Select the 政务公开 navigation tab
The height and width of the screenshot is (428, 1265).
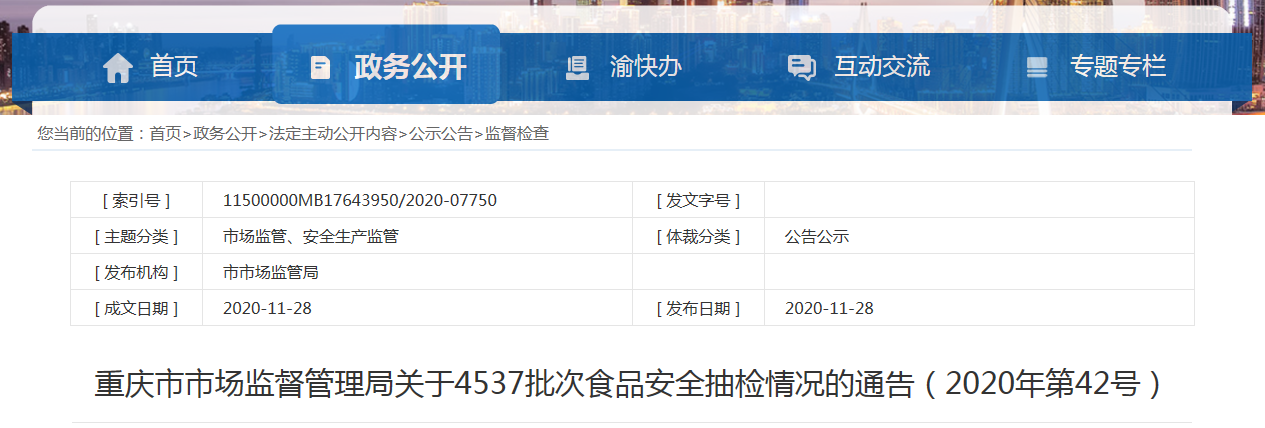point(386,65)
